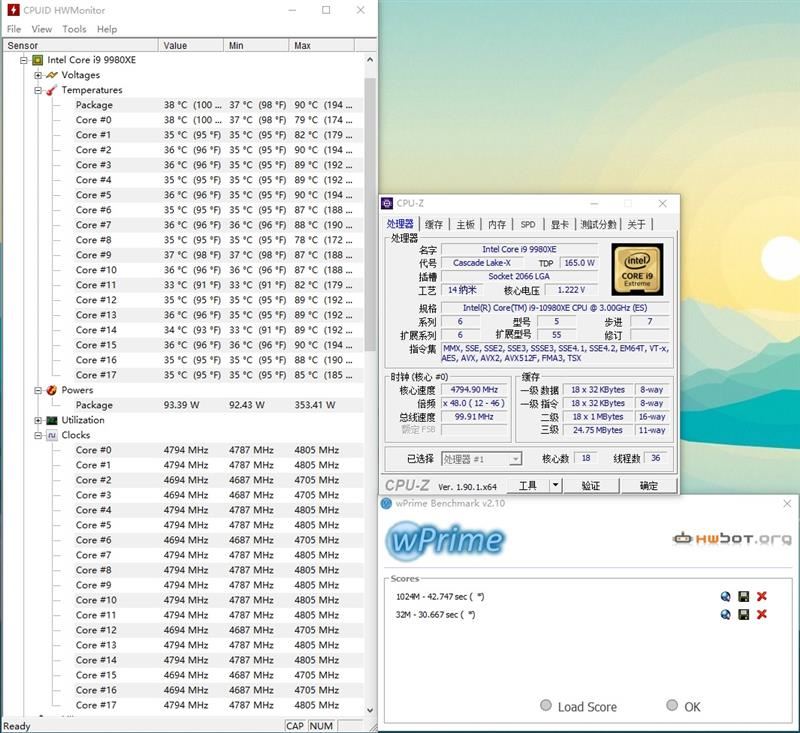Click the Load Score radio button

[x=546, y=705]
